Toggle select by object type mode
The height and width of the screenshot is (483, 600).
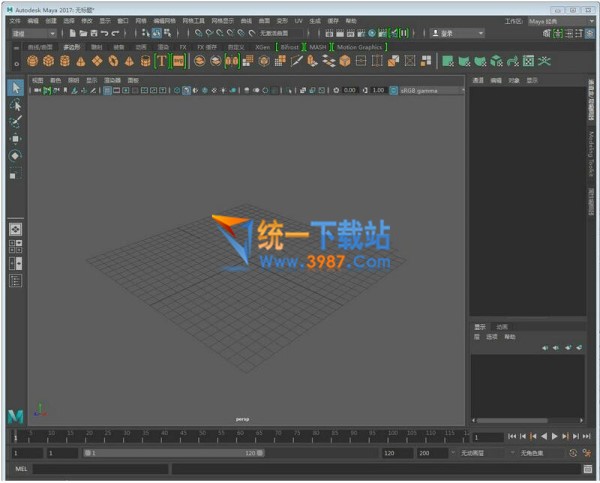[x=157, y=33]
